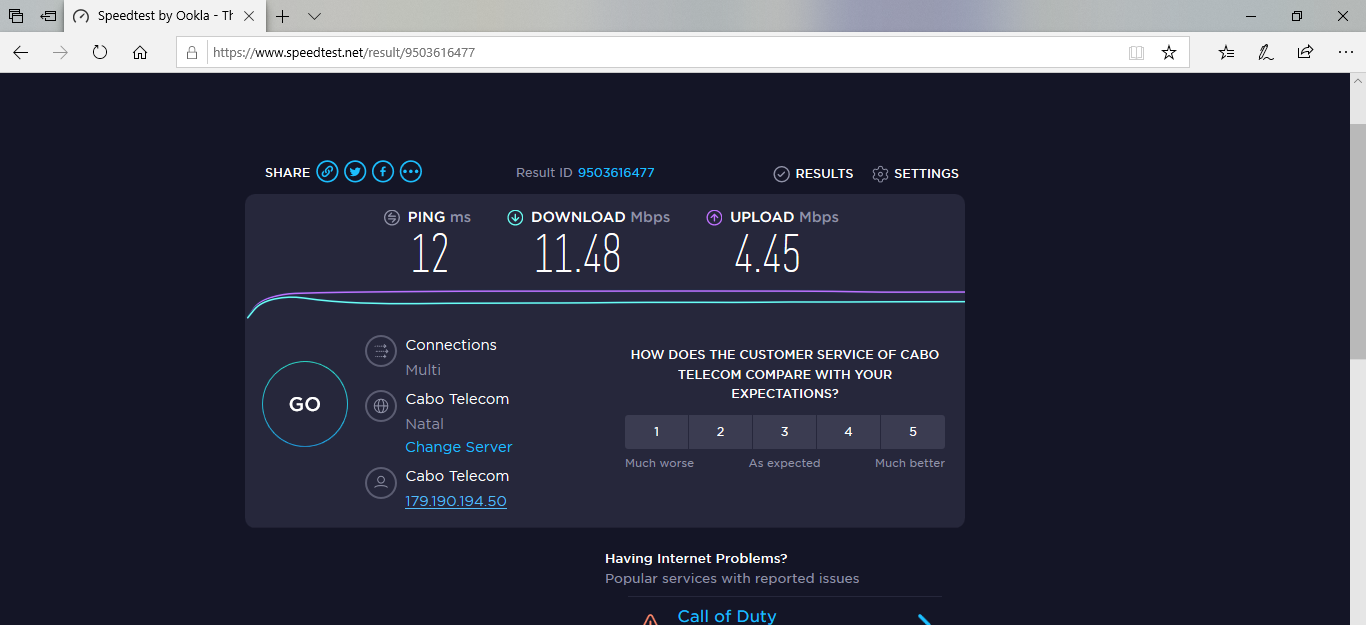
Task: Select the Speedtest by Ookla tab
Action: (165, 16)
